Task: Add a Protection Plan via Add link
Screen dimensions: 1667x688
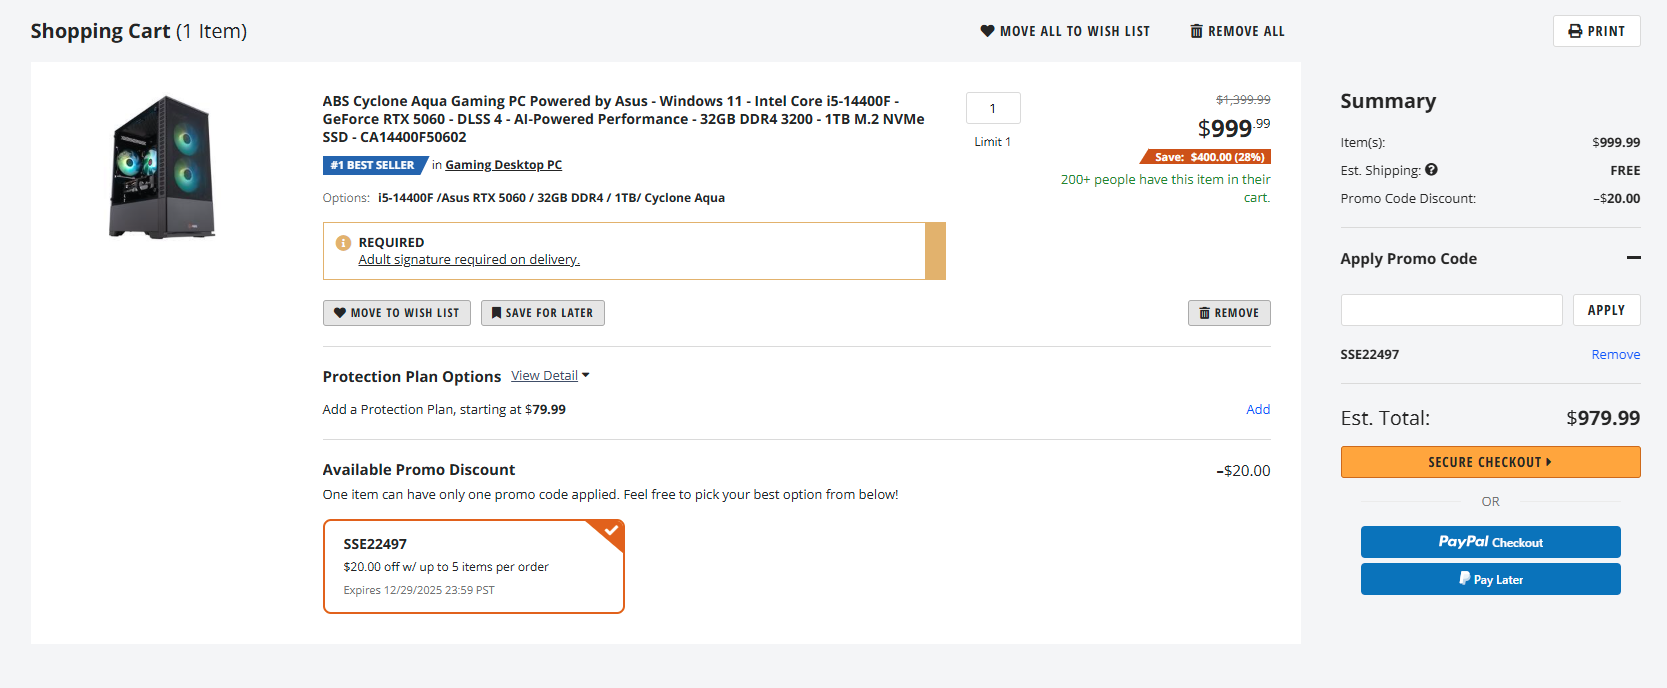Action: click(1258, 409)
